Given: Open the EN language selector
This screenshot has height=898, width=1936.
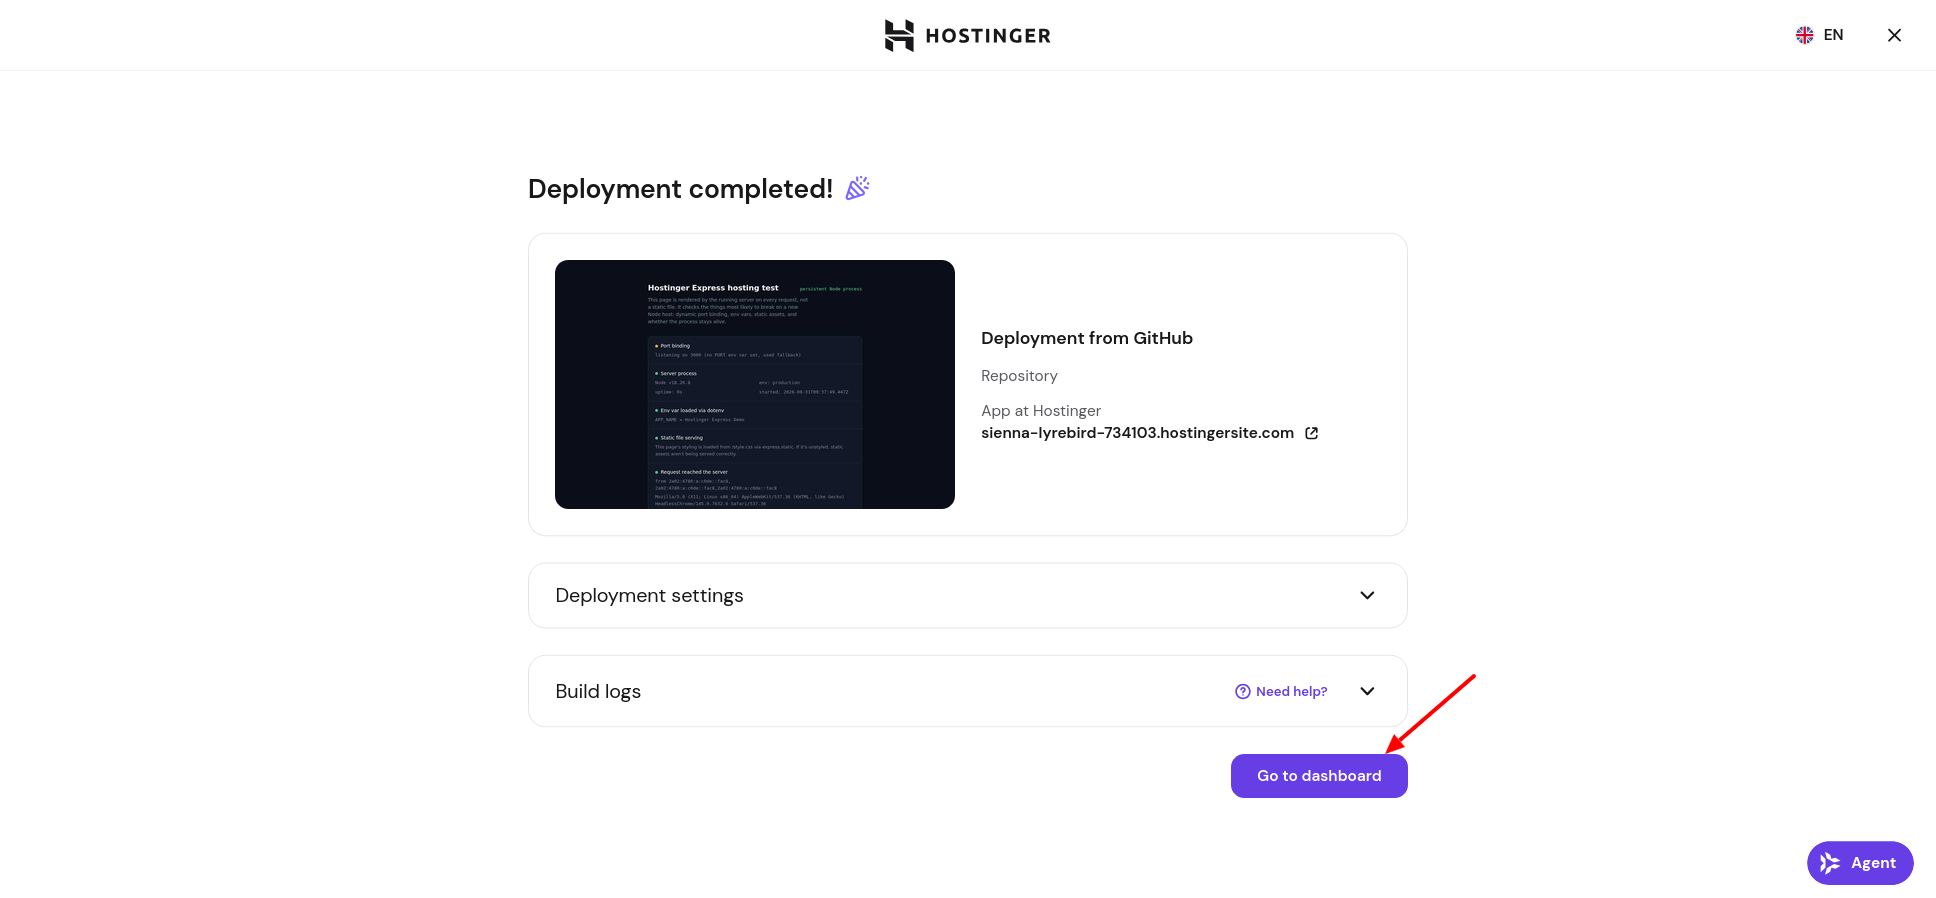Looking at the screenshot, I should point(1819,35).
